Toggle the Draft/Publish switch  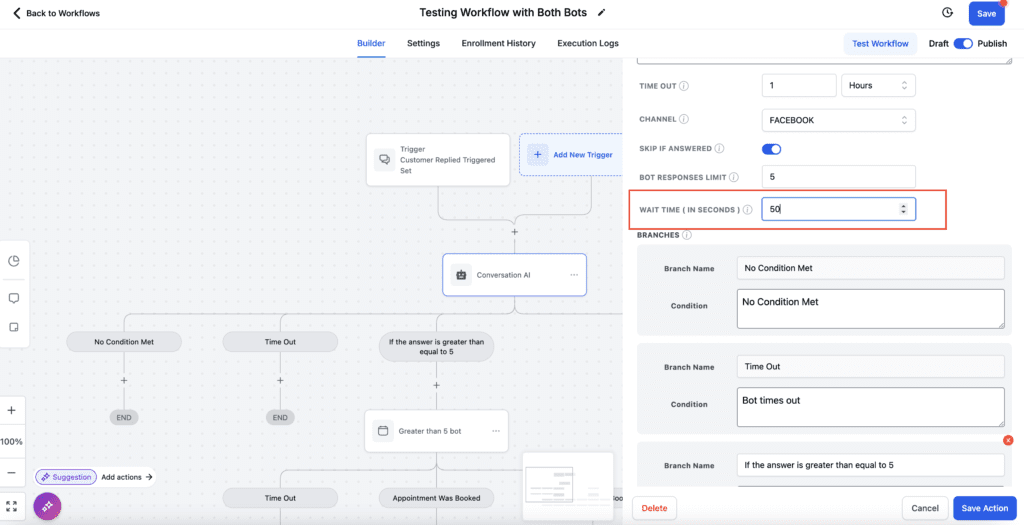[963, 44]
